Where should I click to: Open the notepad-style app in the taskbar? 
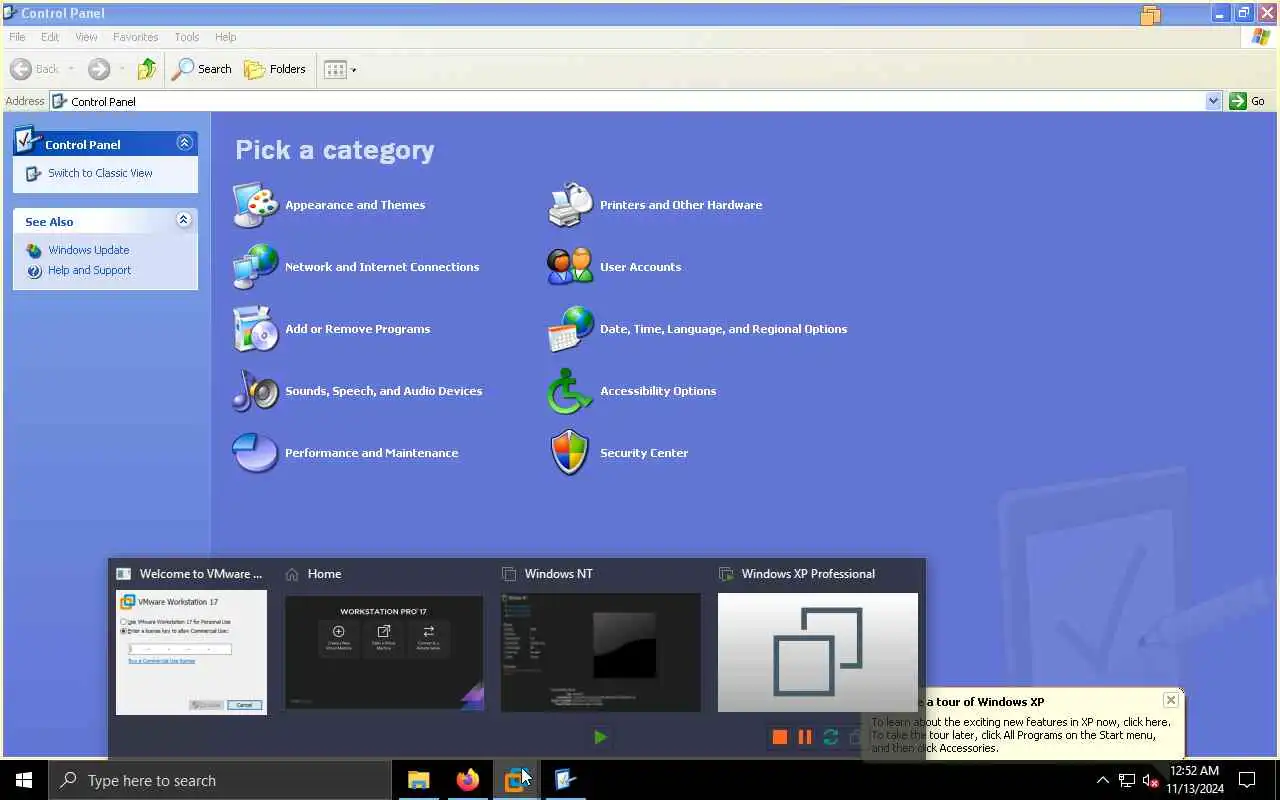(x=565, y=780)
